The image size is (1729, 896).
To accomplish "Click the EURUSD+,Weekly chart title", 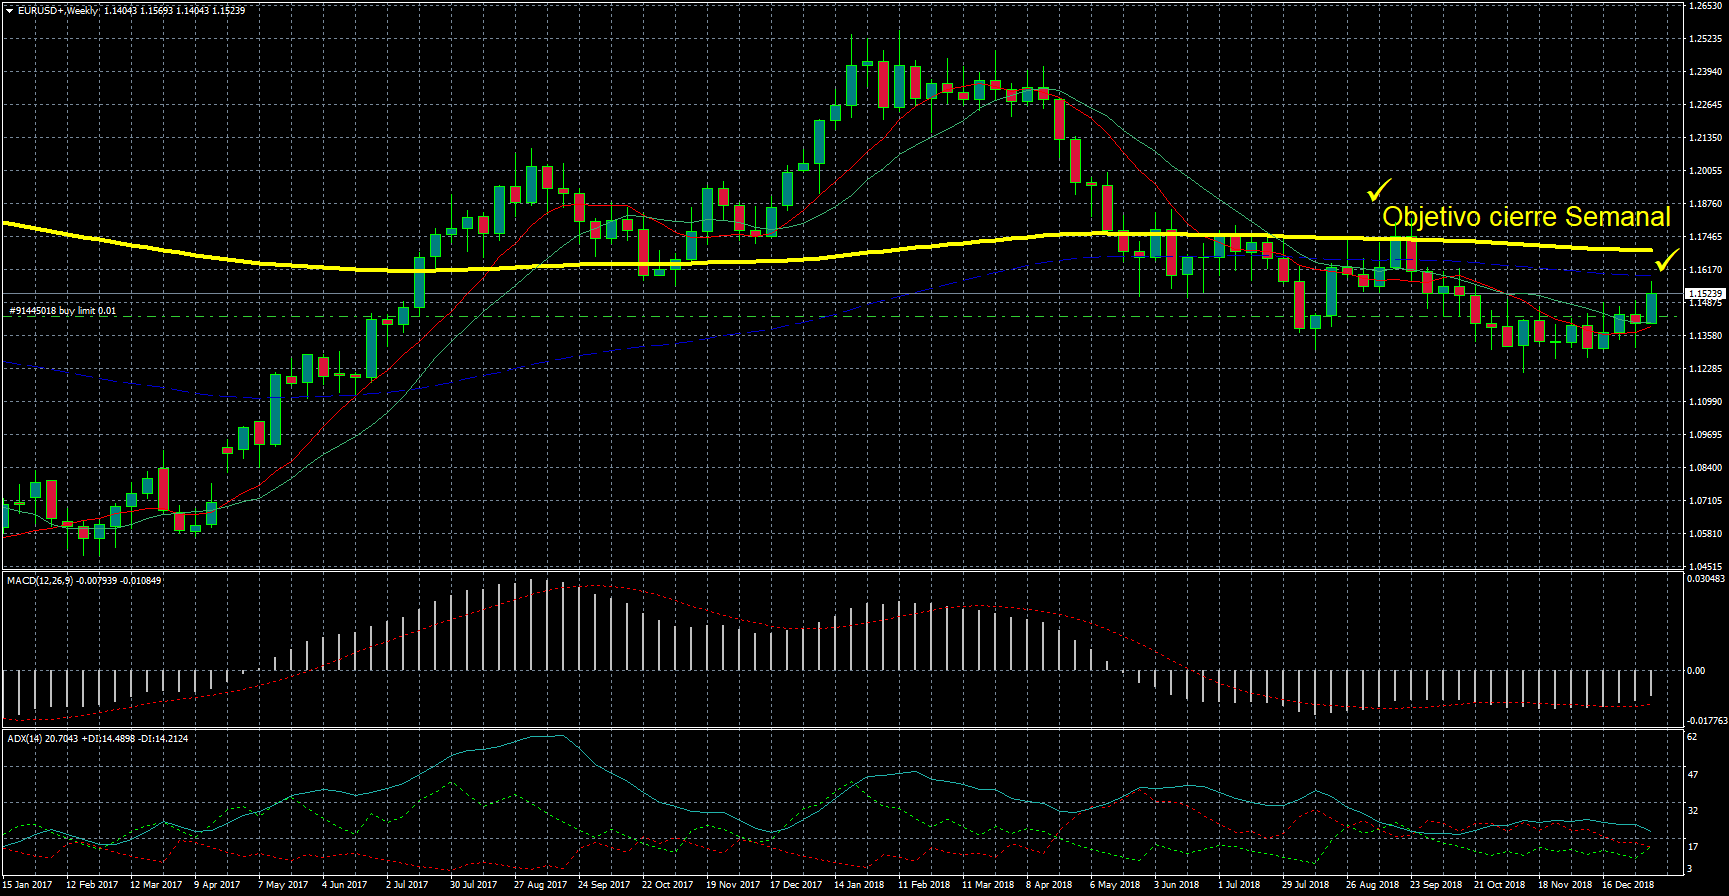I will [x=58, y=10].
